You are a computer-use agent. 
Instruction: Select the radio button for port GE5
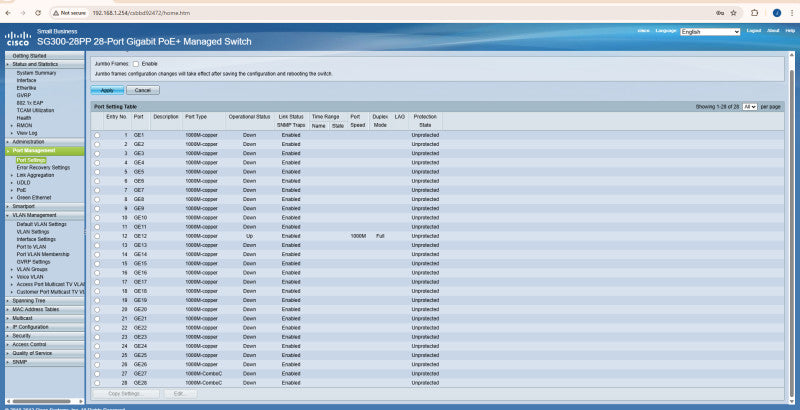(x=97, y=172)
